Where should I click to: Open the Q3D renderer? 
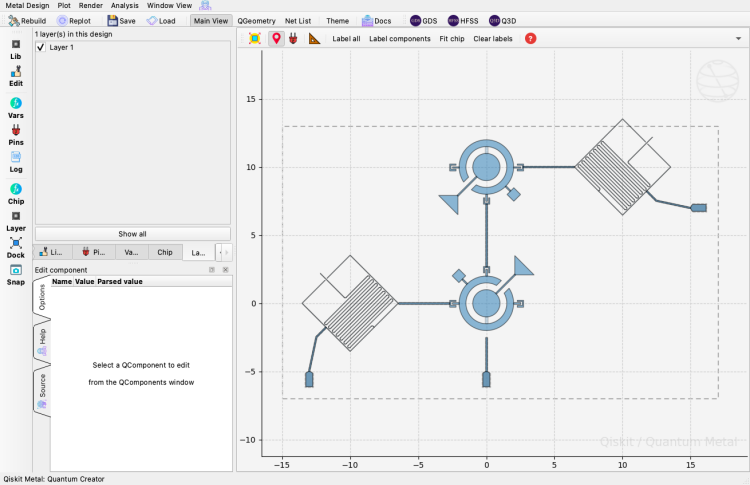pyautogui.click(x=503, y=21)
